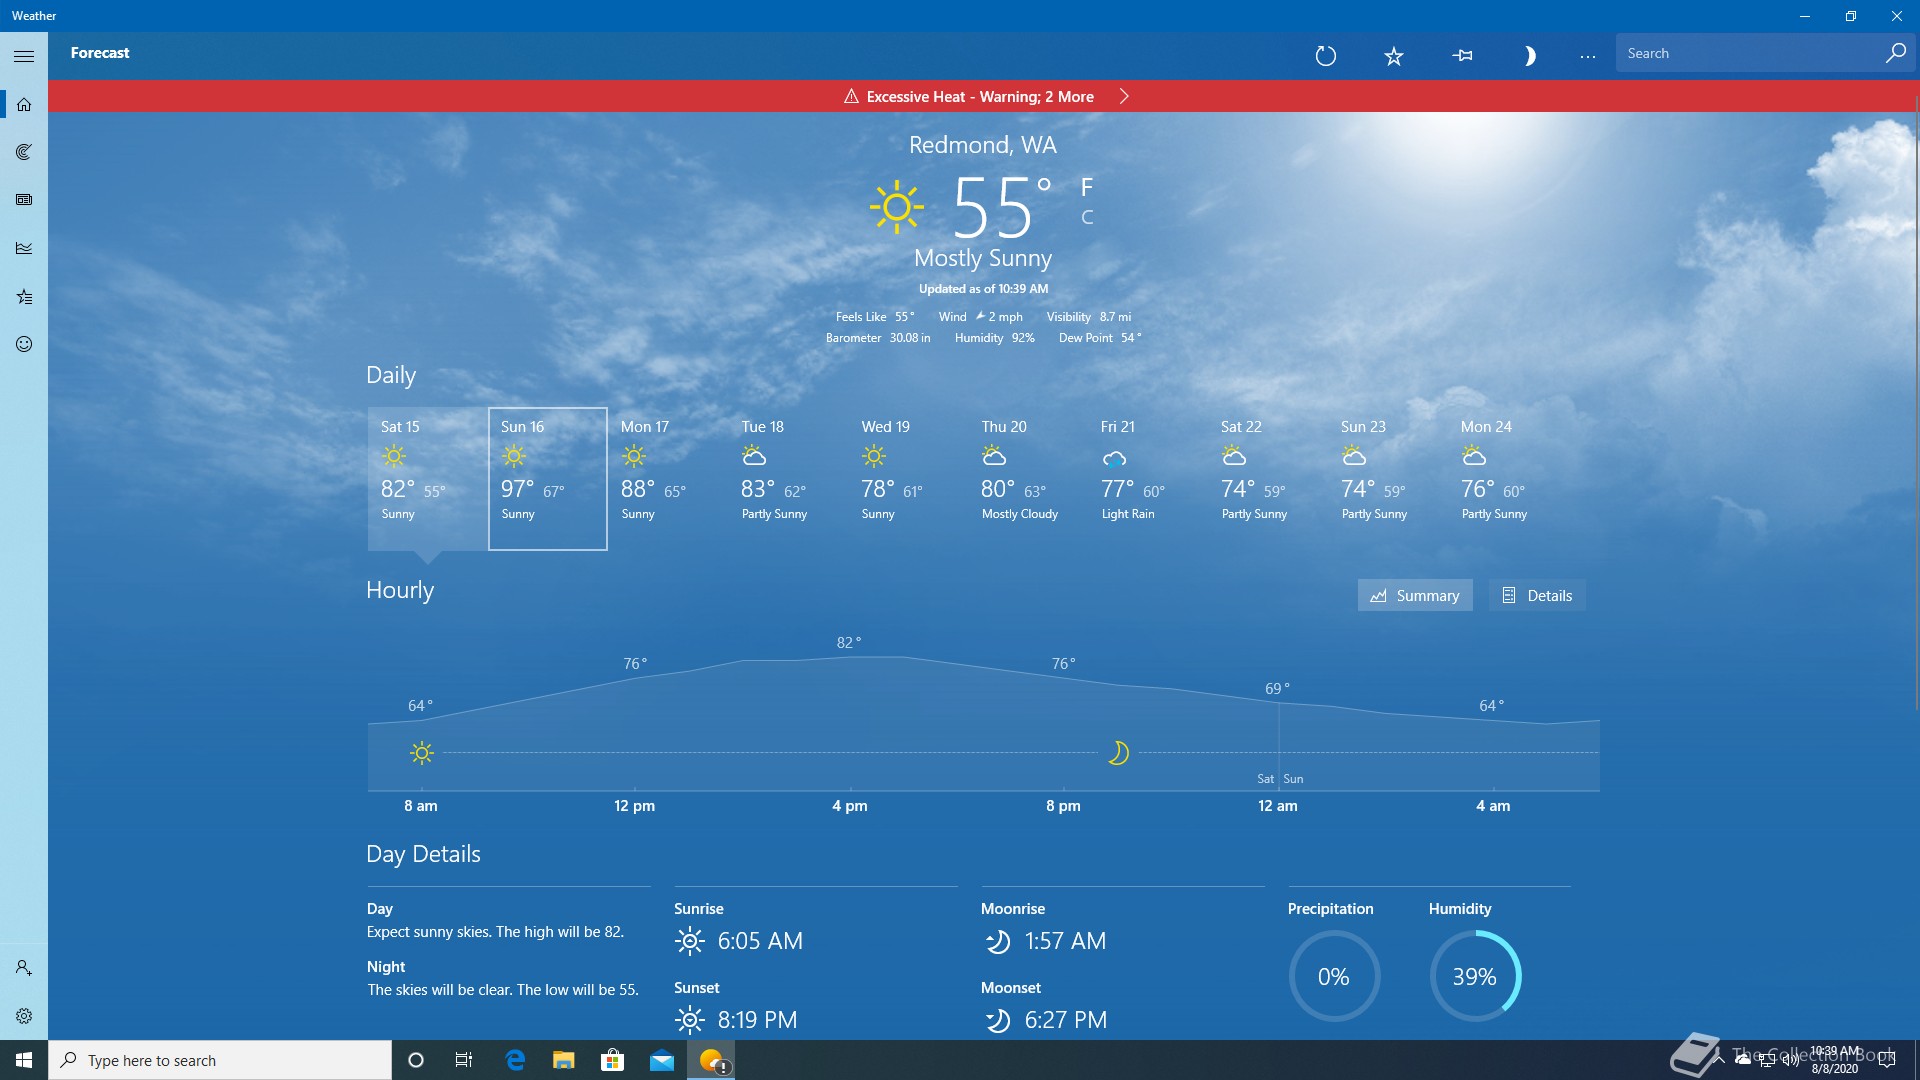Select Sun 16 daily forecast
1920x1080 pixels.
547,478
